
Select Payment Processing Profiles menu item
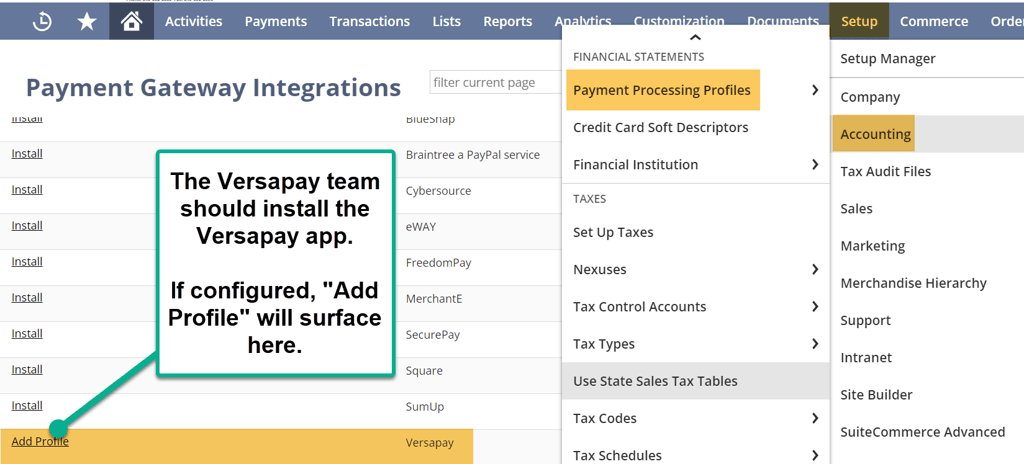tap(662, 90)
